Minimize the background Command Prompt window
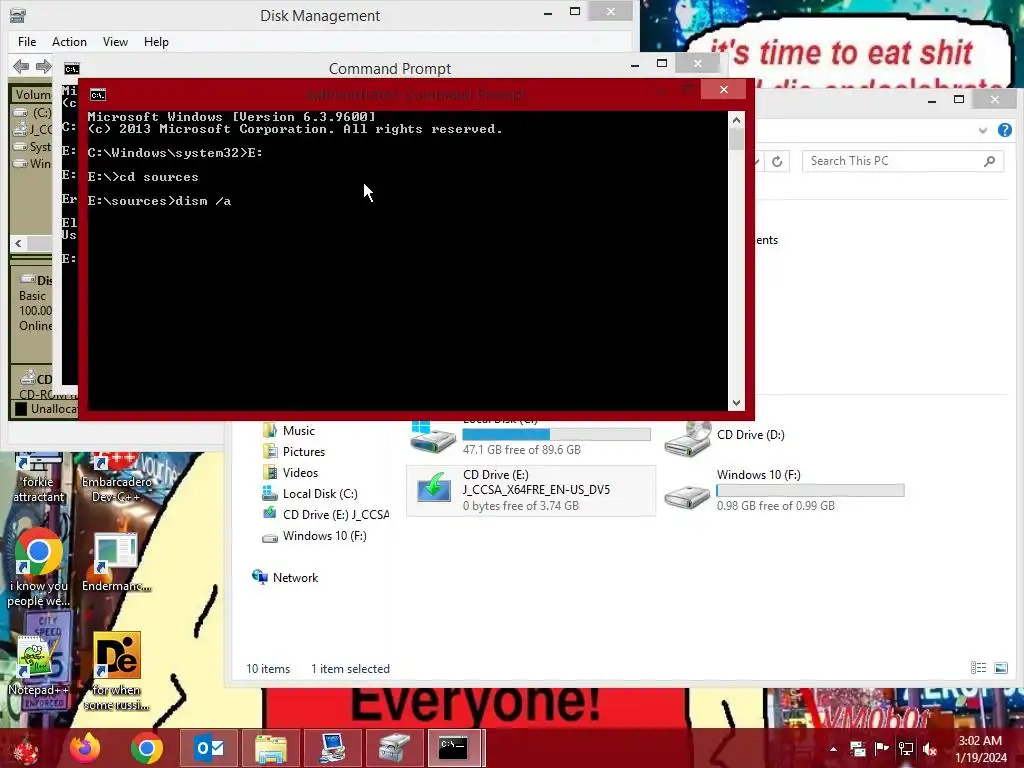This screenshot has width=1024, height=768. pyautogui.click(x=635, y=64)
